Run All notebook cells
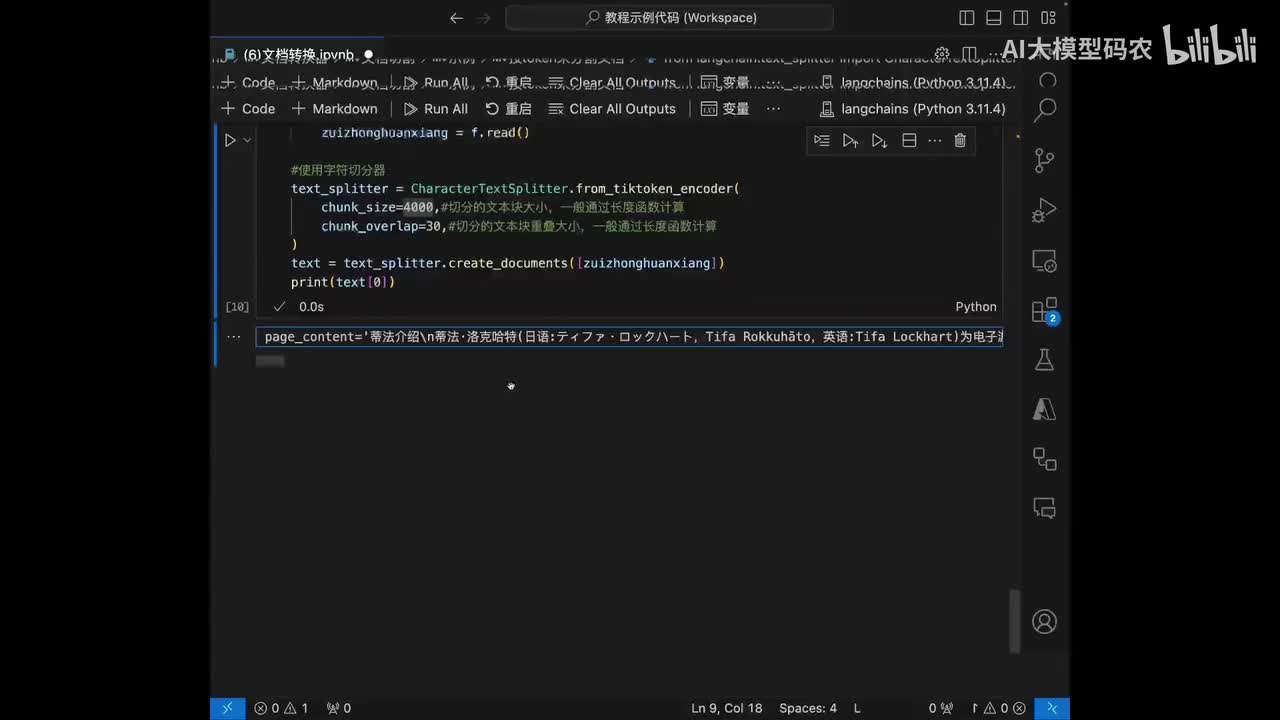This screenshot has width=1280, height=720. pos(435,109)
